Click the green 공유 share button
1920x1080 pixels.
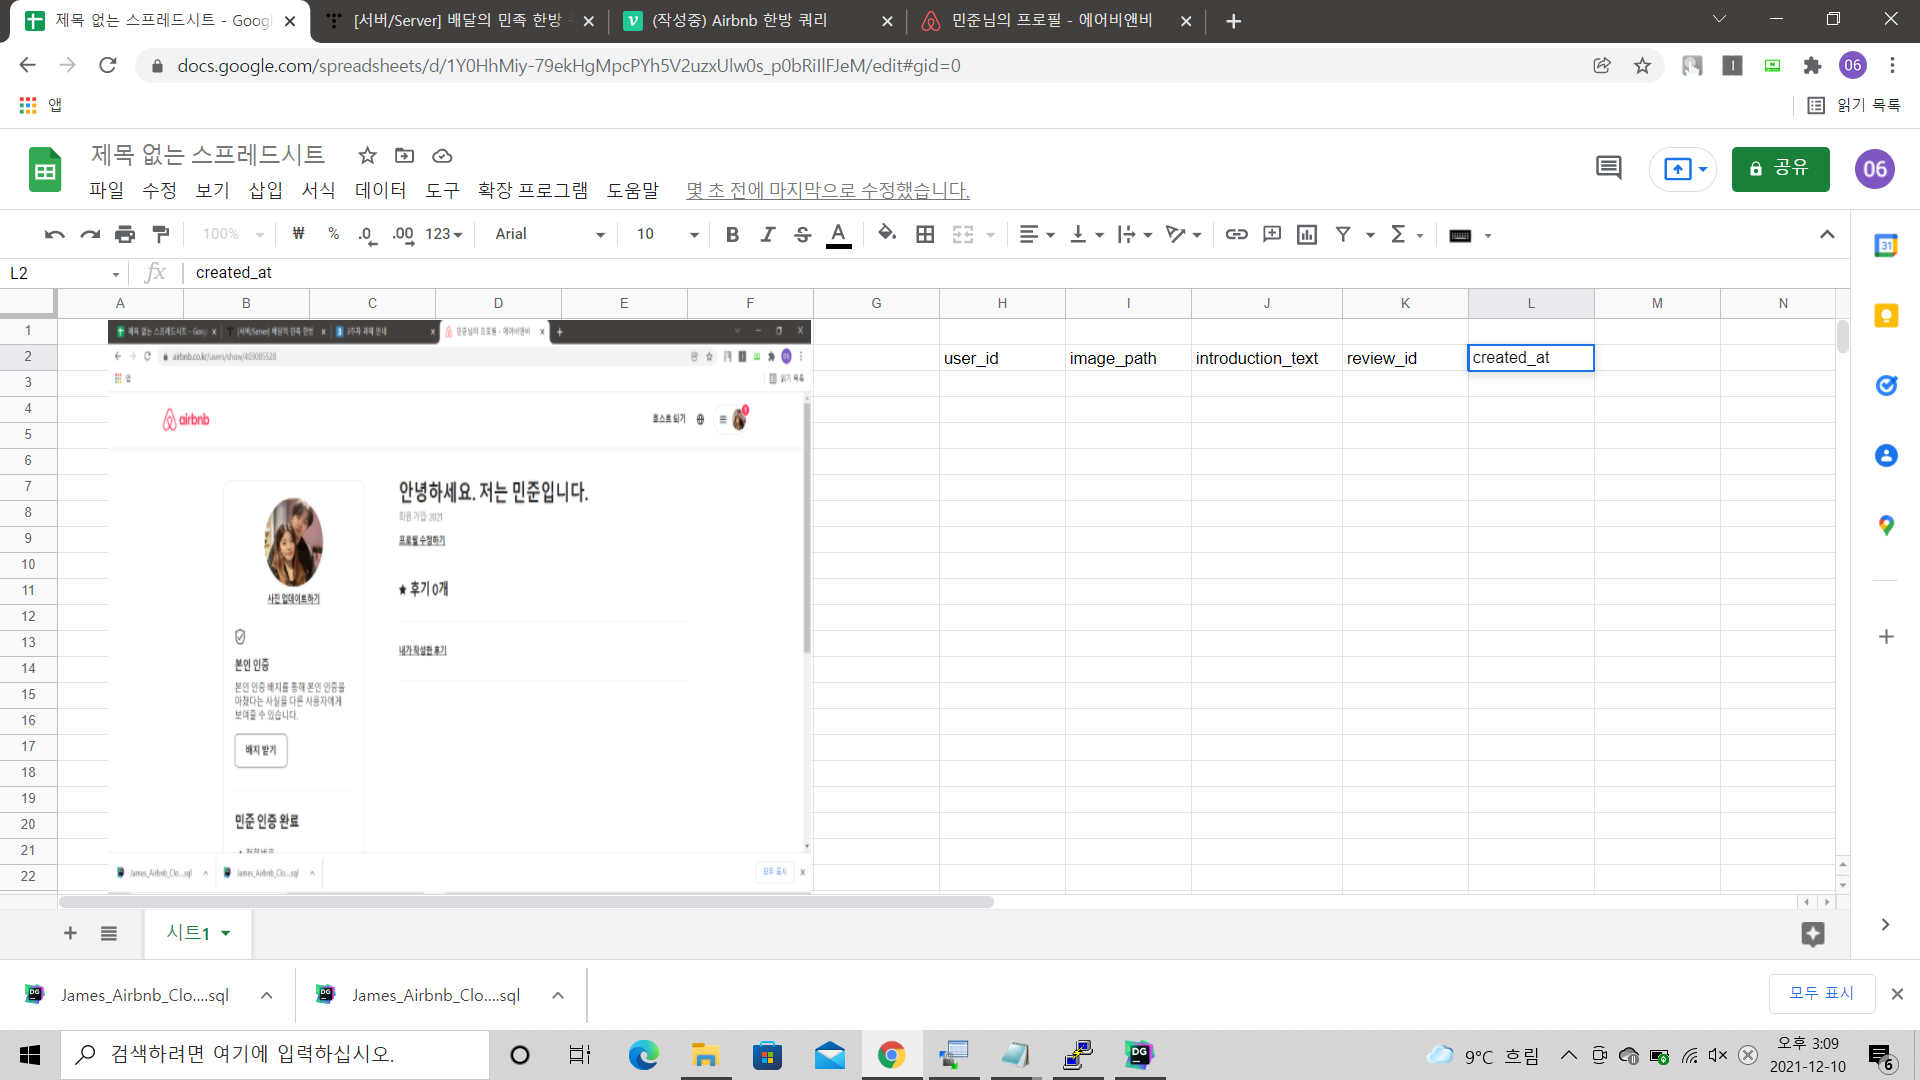pos(1780,169)
